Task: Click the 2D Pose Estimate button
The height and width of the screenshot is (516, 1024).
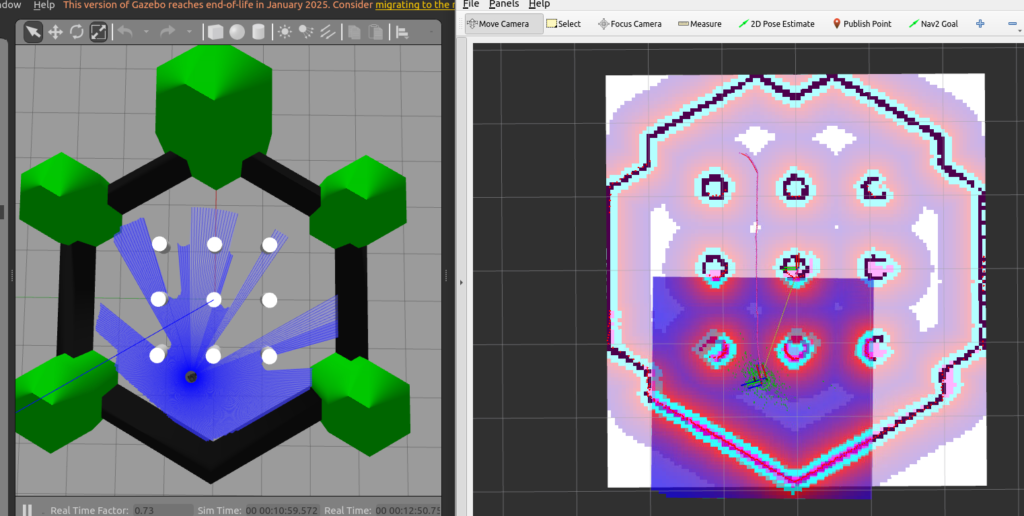Action: (x=776, y=23)
